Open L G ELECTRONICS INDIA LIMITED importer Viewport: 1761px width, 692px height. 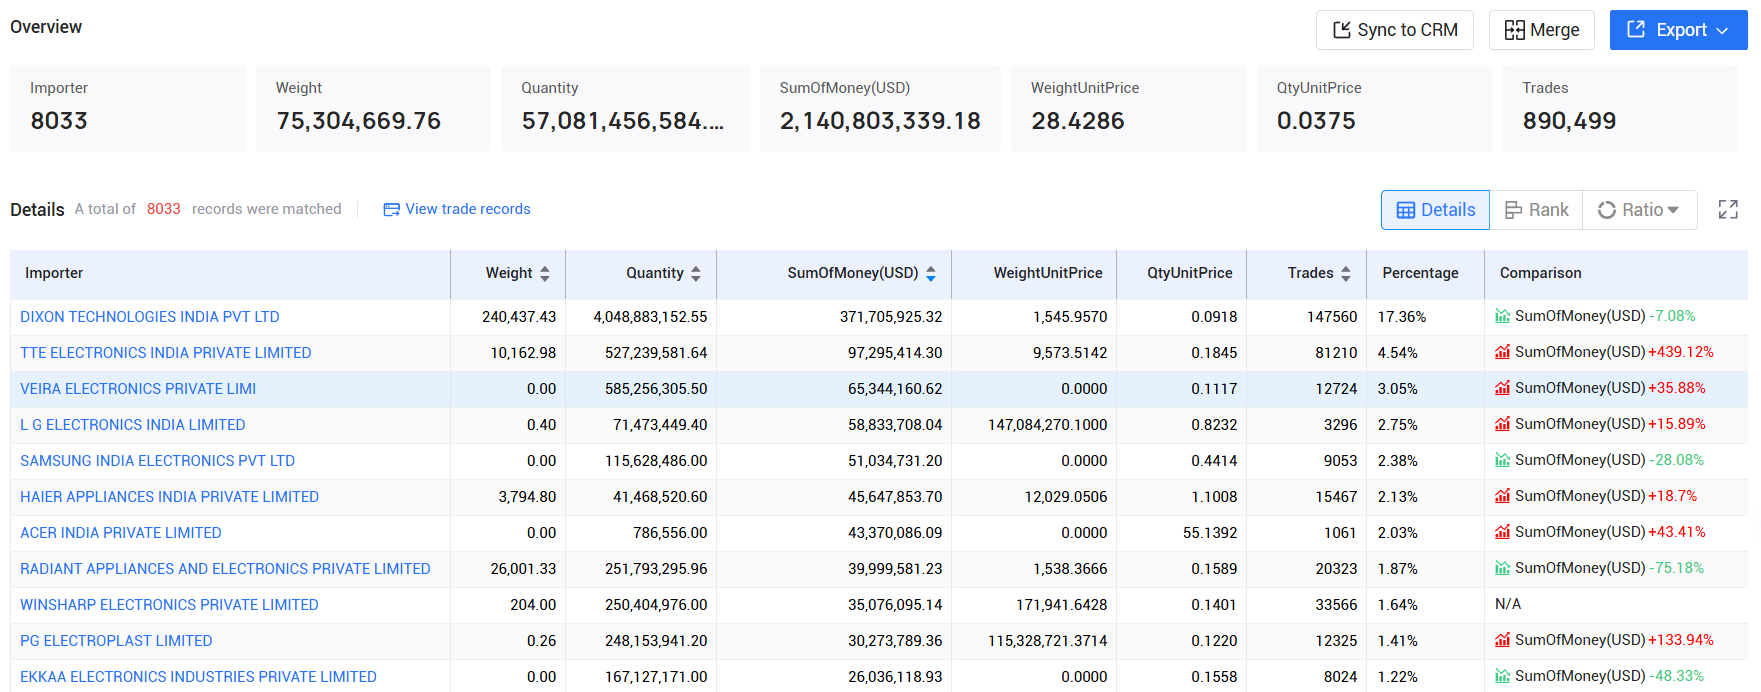coord(133,425)
